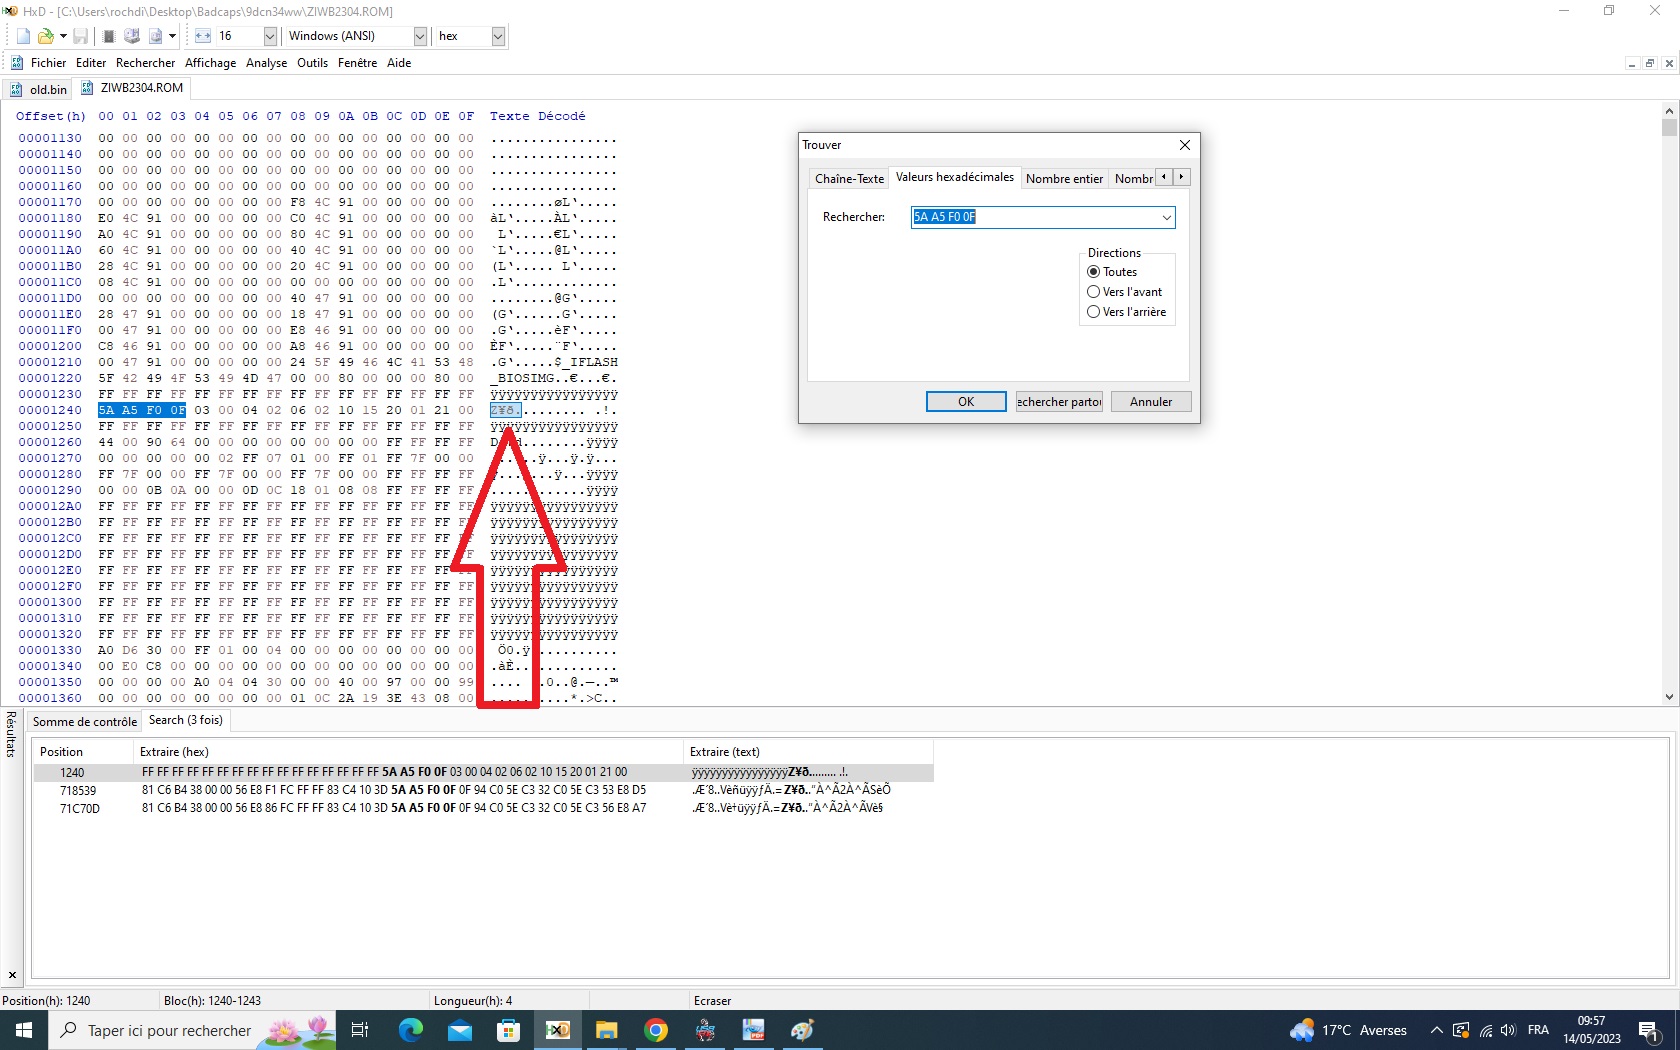Image resolution: width=1680 pixels, height=1050 pixels.
Task: Open the Affichage menu
Action: [211, 63]
